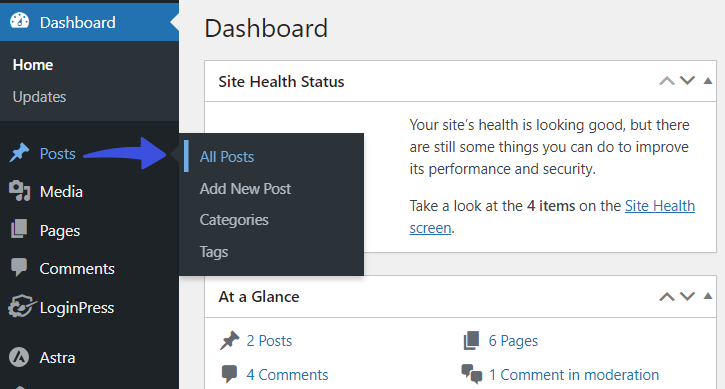725x389 pixels.
Task: Click pages icon beside 6 Pages
Action: [x=471, y=340]
